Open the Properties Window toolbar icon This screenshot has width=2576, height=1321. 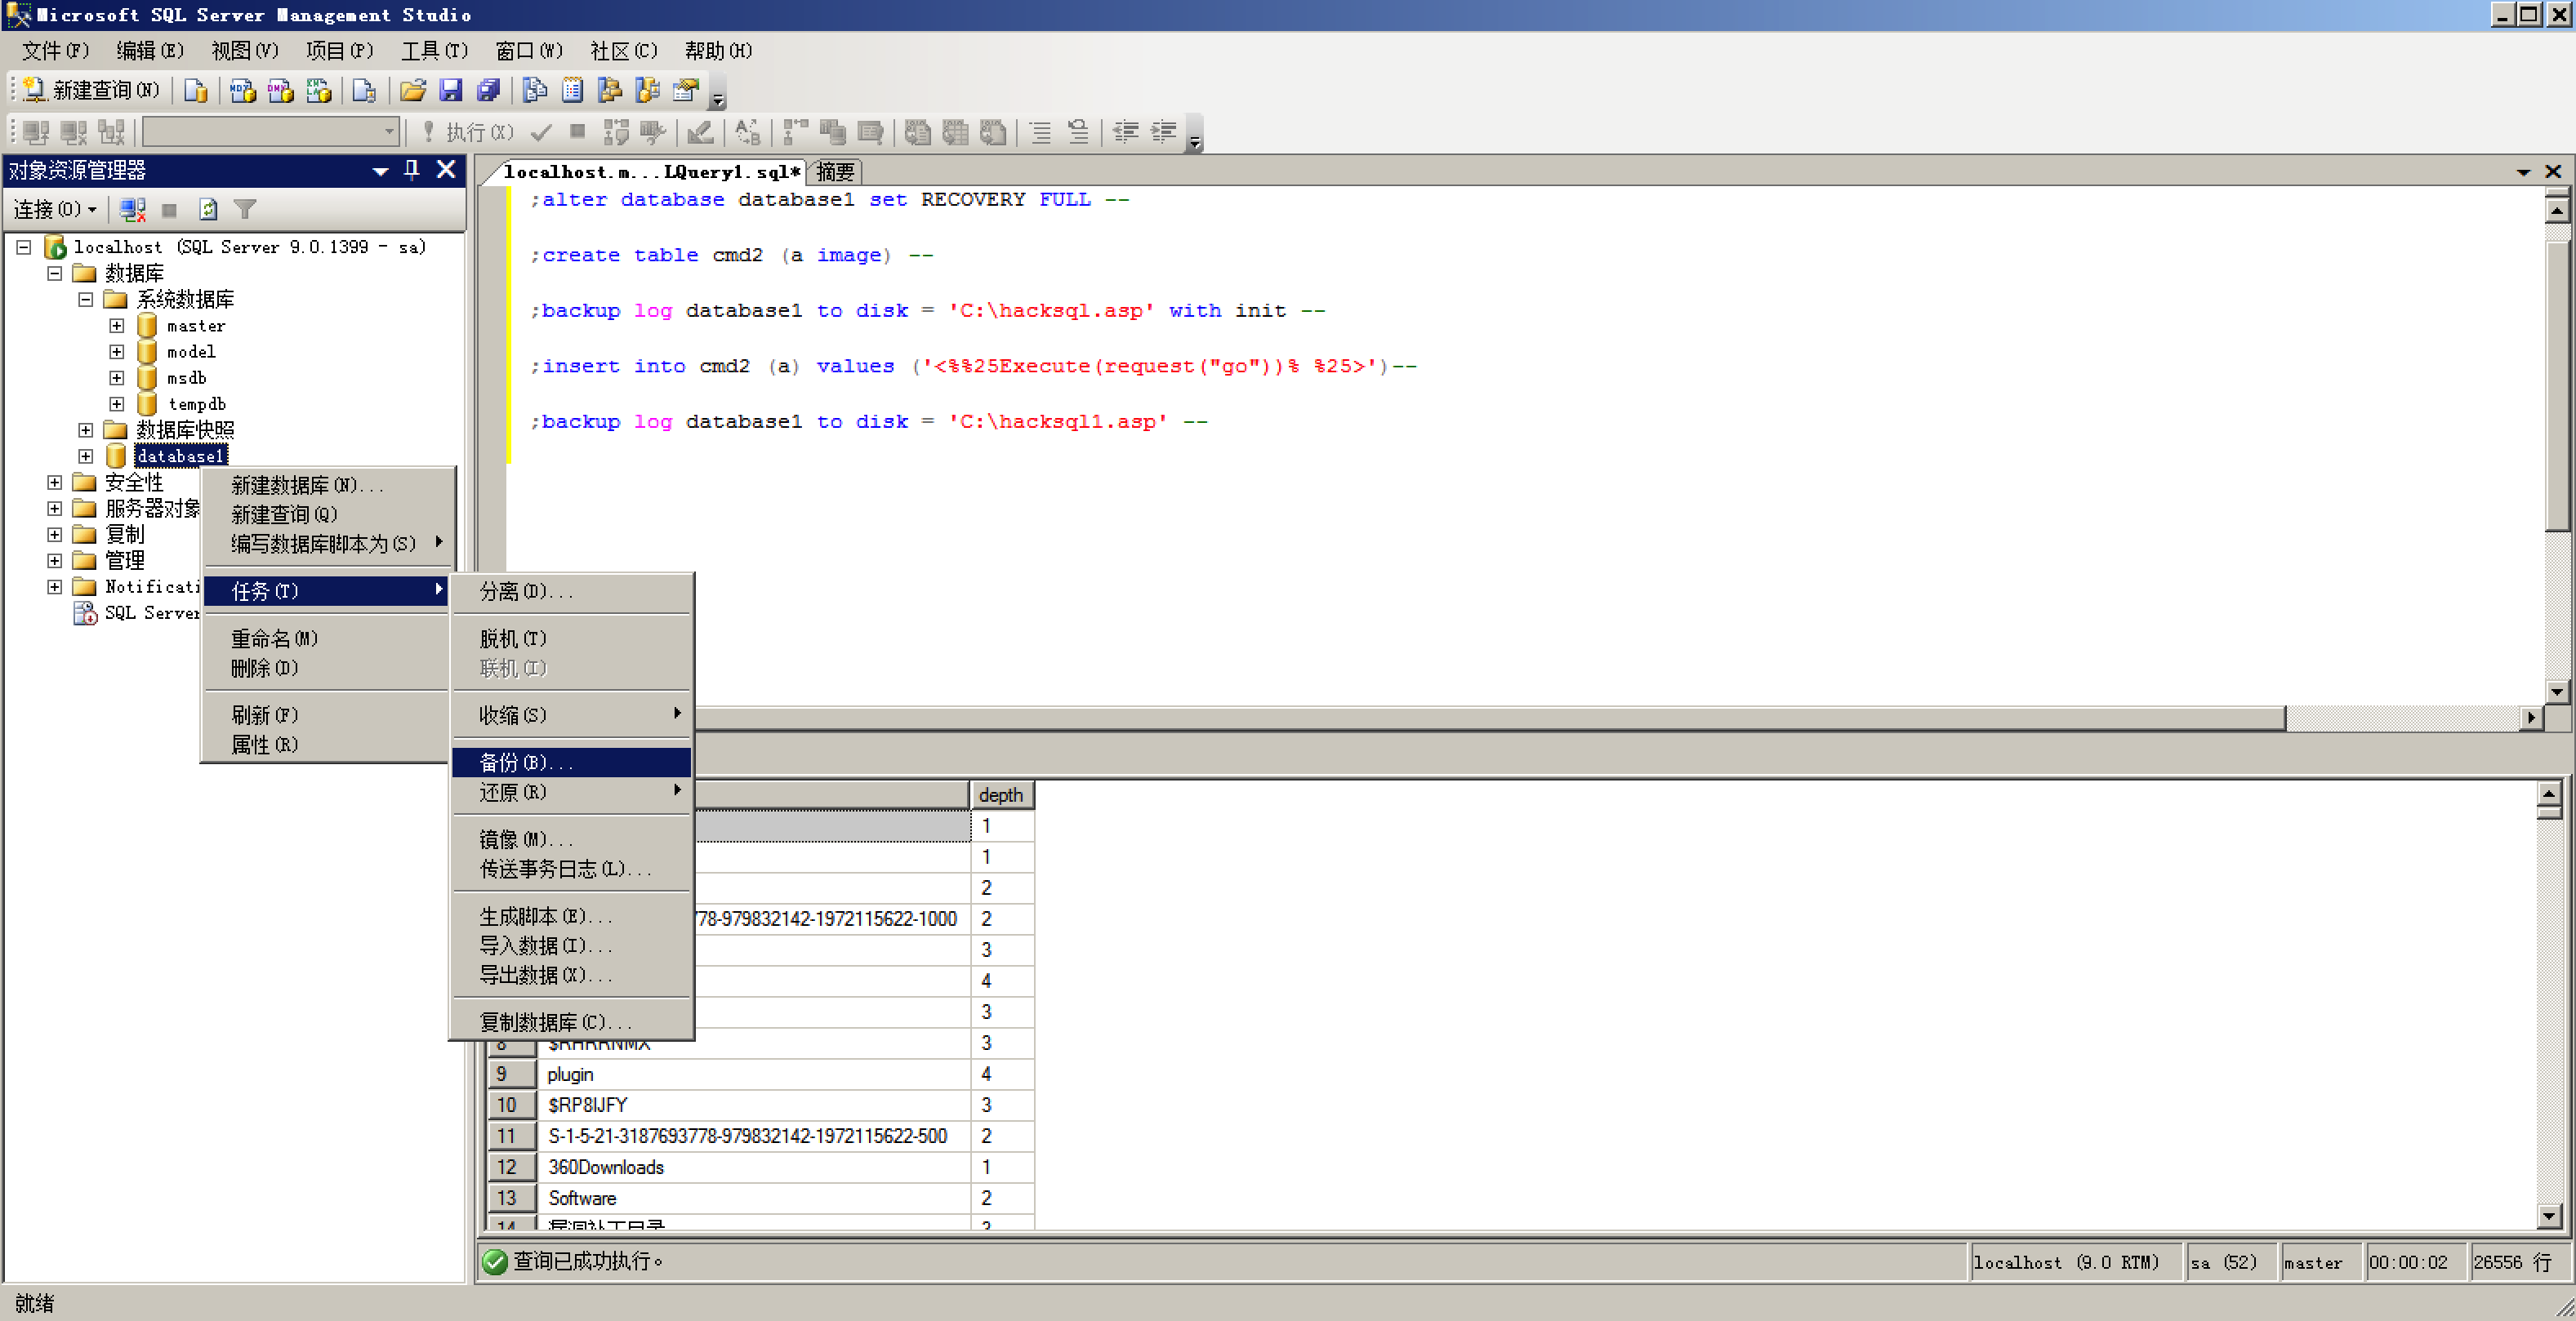685,91
